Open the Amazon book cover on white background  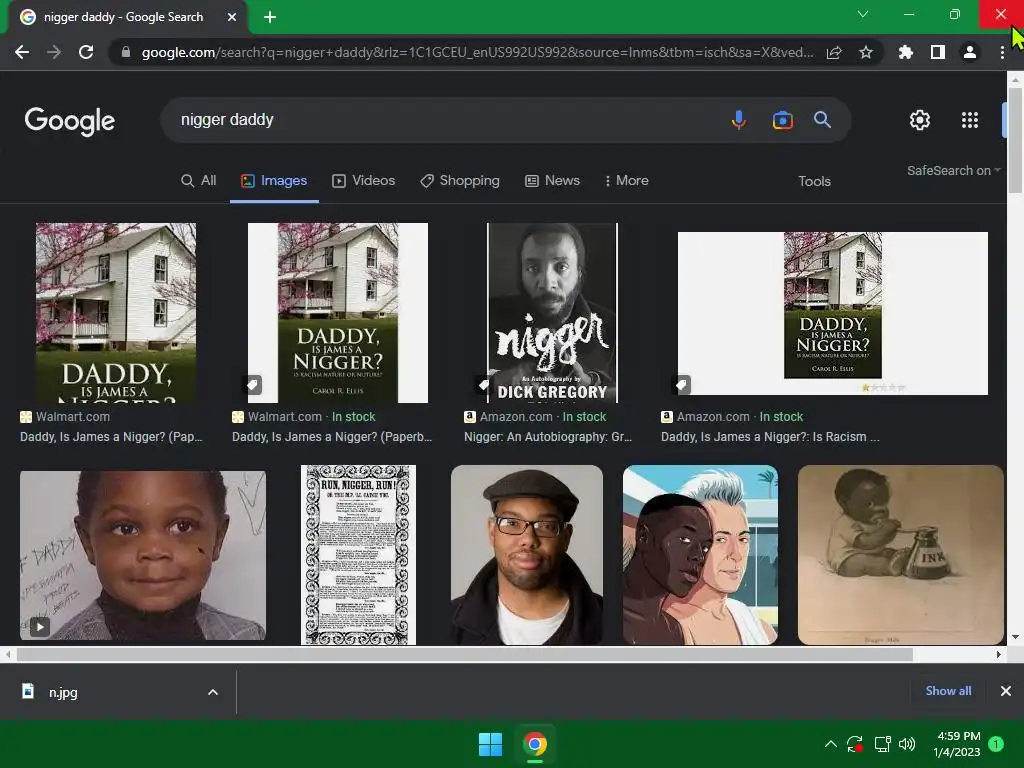(x=833, y=313)
